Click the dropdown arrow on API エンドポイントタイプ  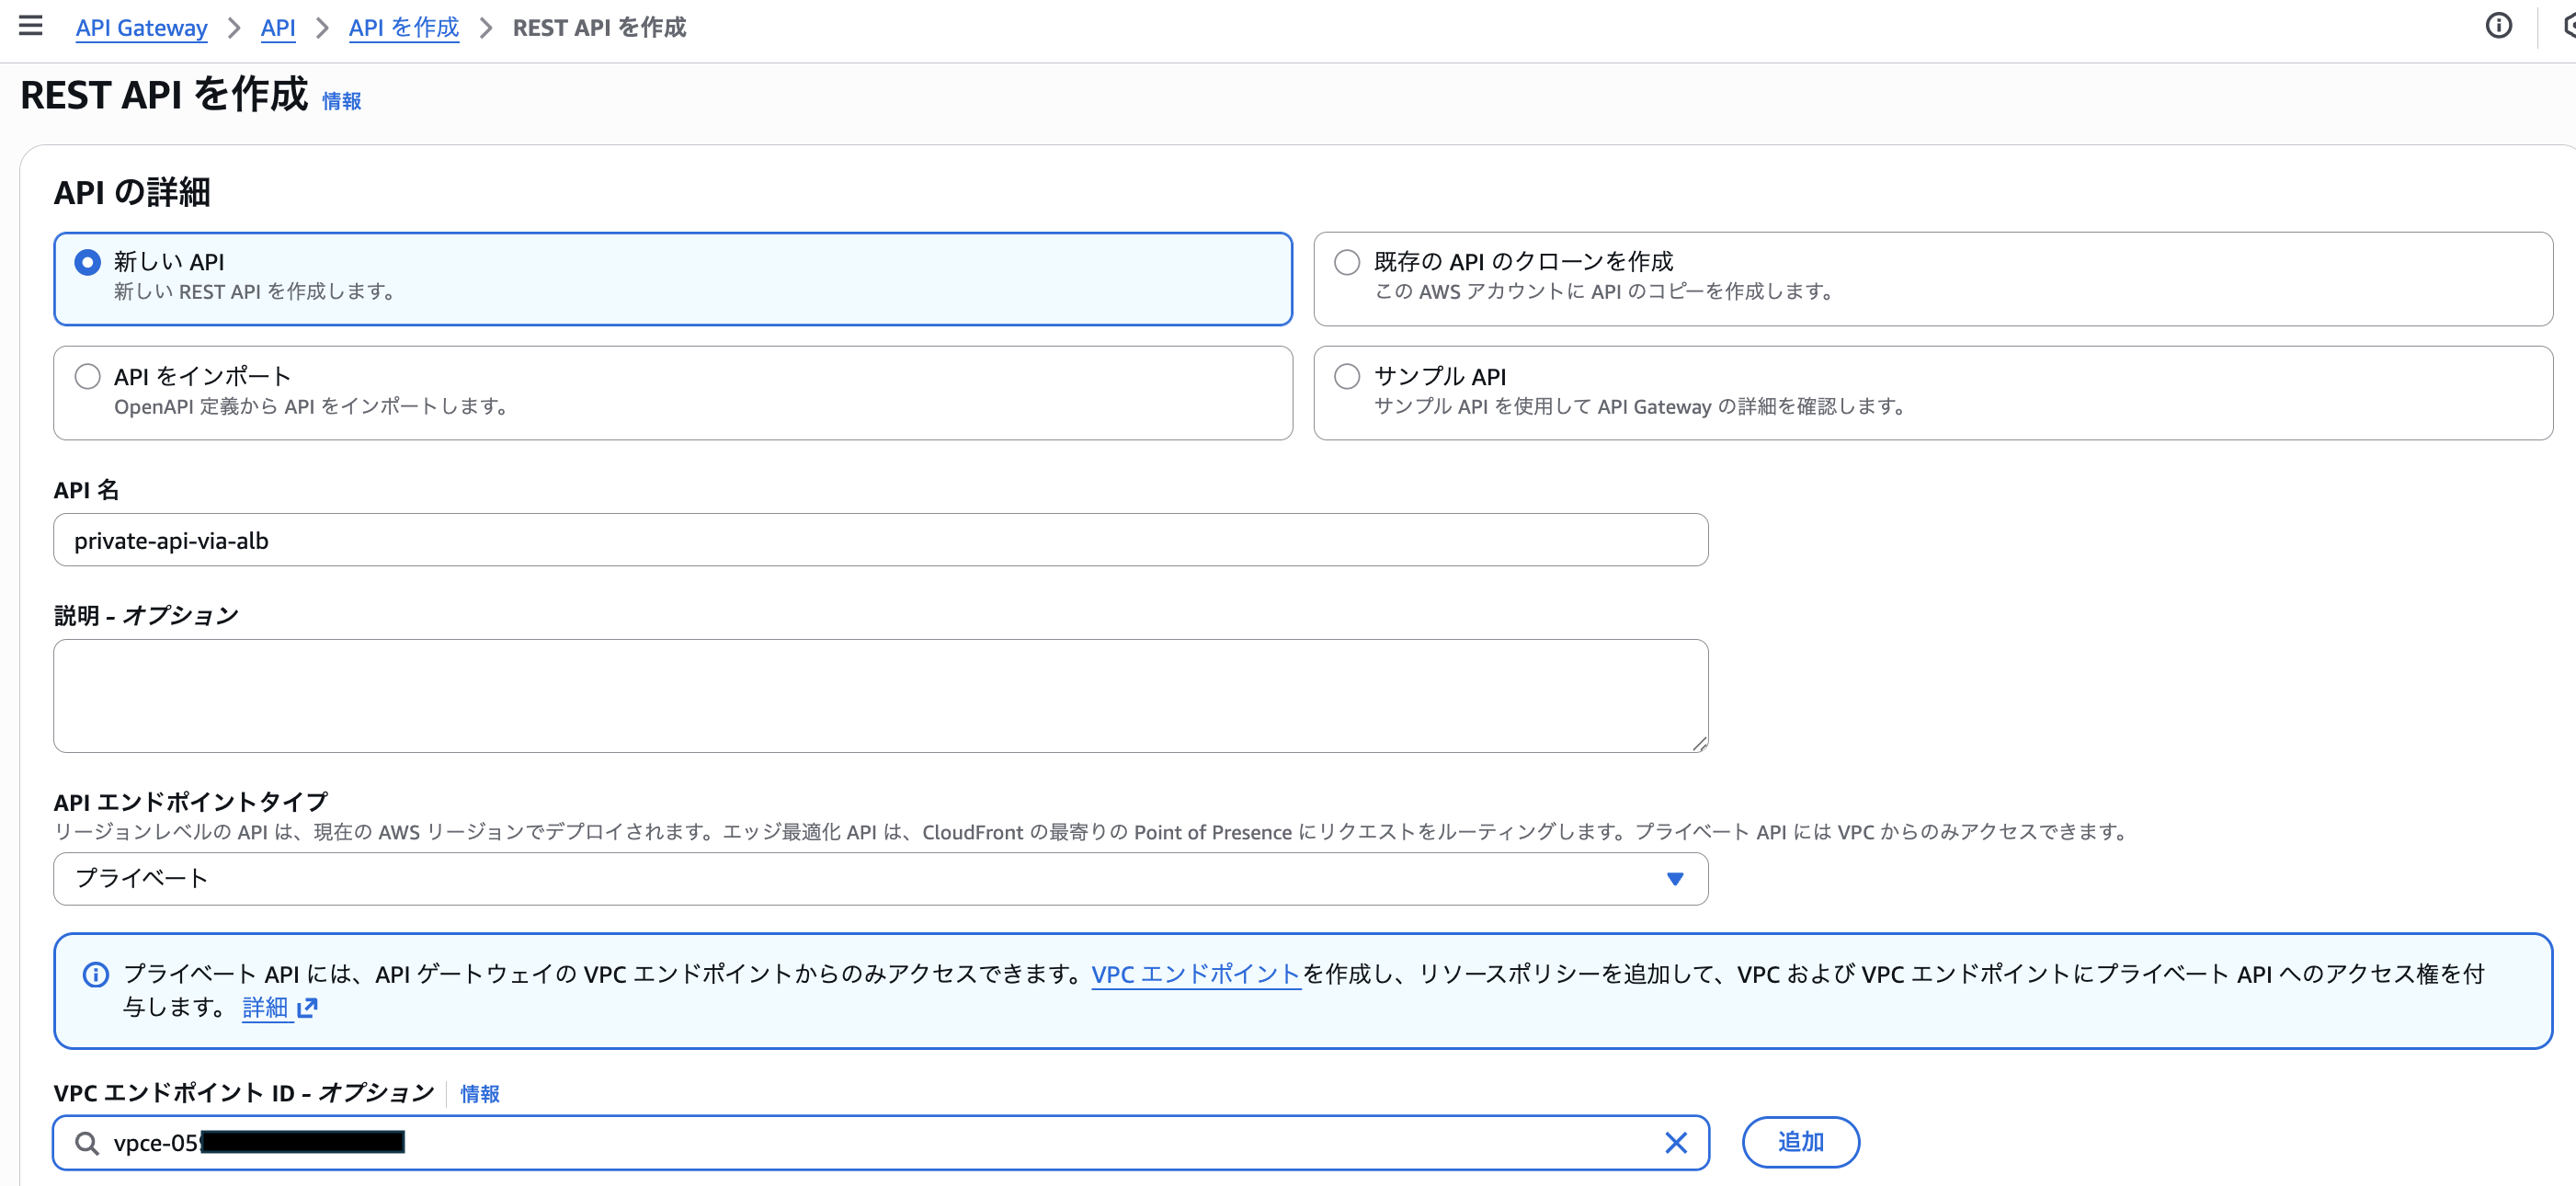(1674, 879)
